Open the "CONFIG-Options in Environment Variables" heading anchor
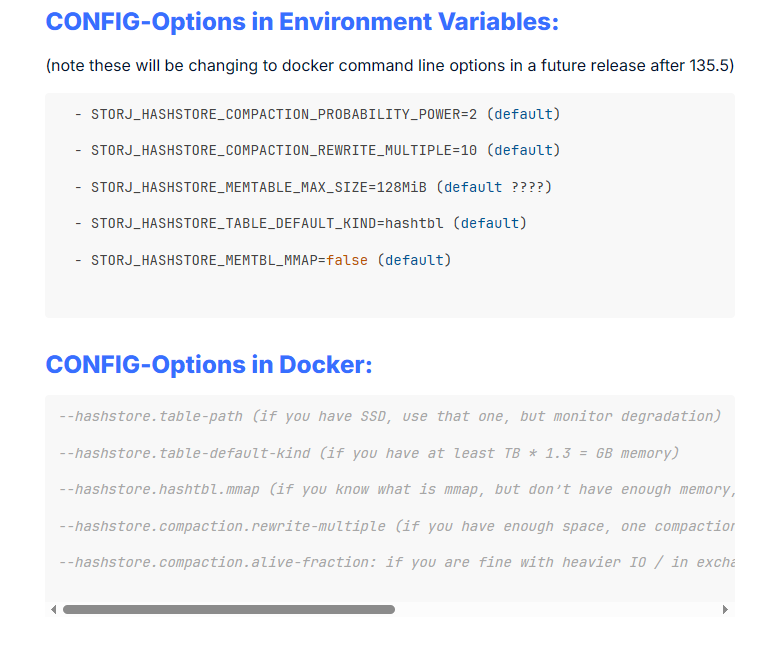This screenshot has height=646, width=774. [302, 22]
